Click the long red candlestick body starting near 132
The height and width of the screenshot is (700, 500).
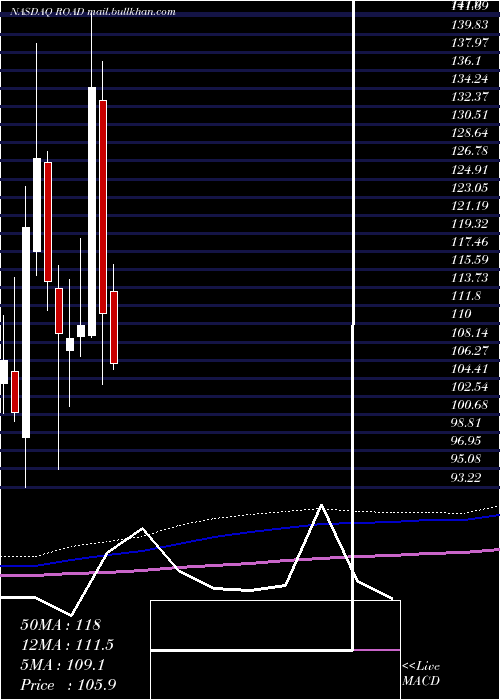[103, 207]
